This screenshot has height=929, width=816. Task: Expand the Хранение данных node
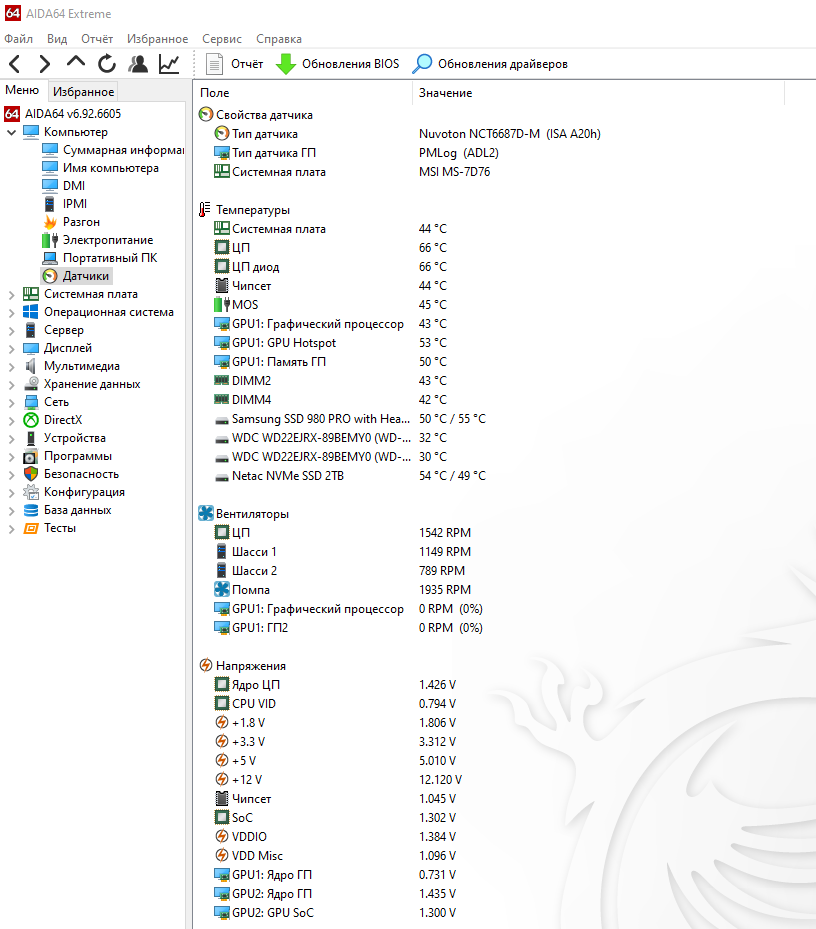coord(11,385)
